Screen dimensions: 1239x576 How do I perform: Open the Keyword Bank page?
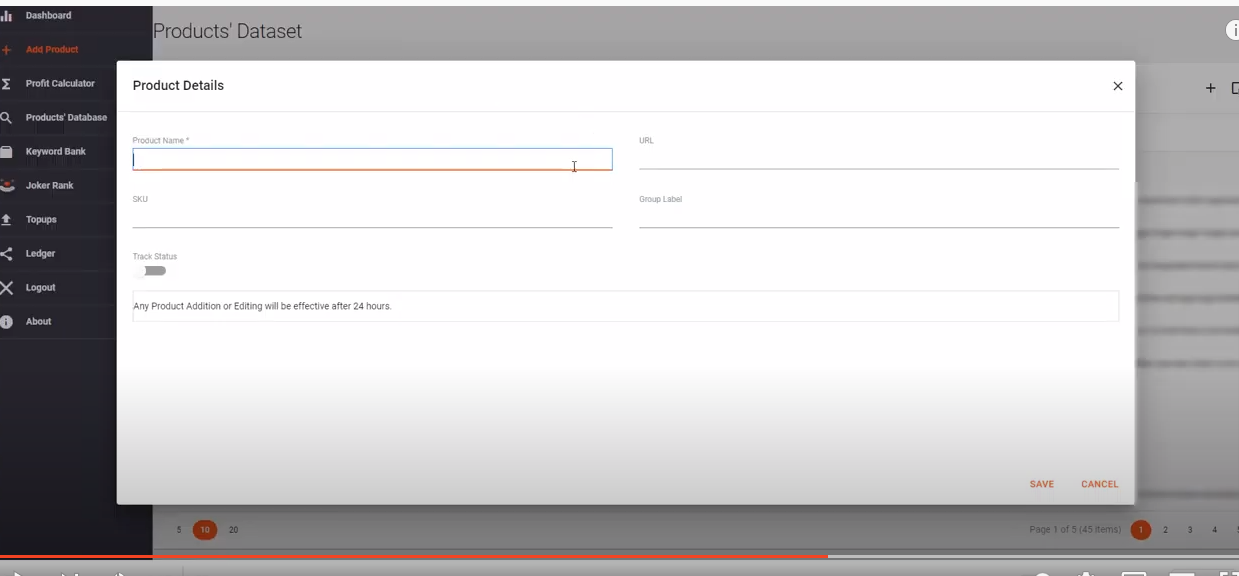click(56, 152)
